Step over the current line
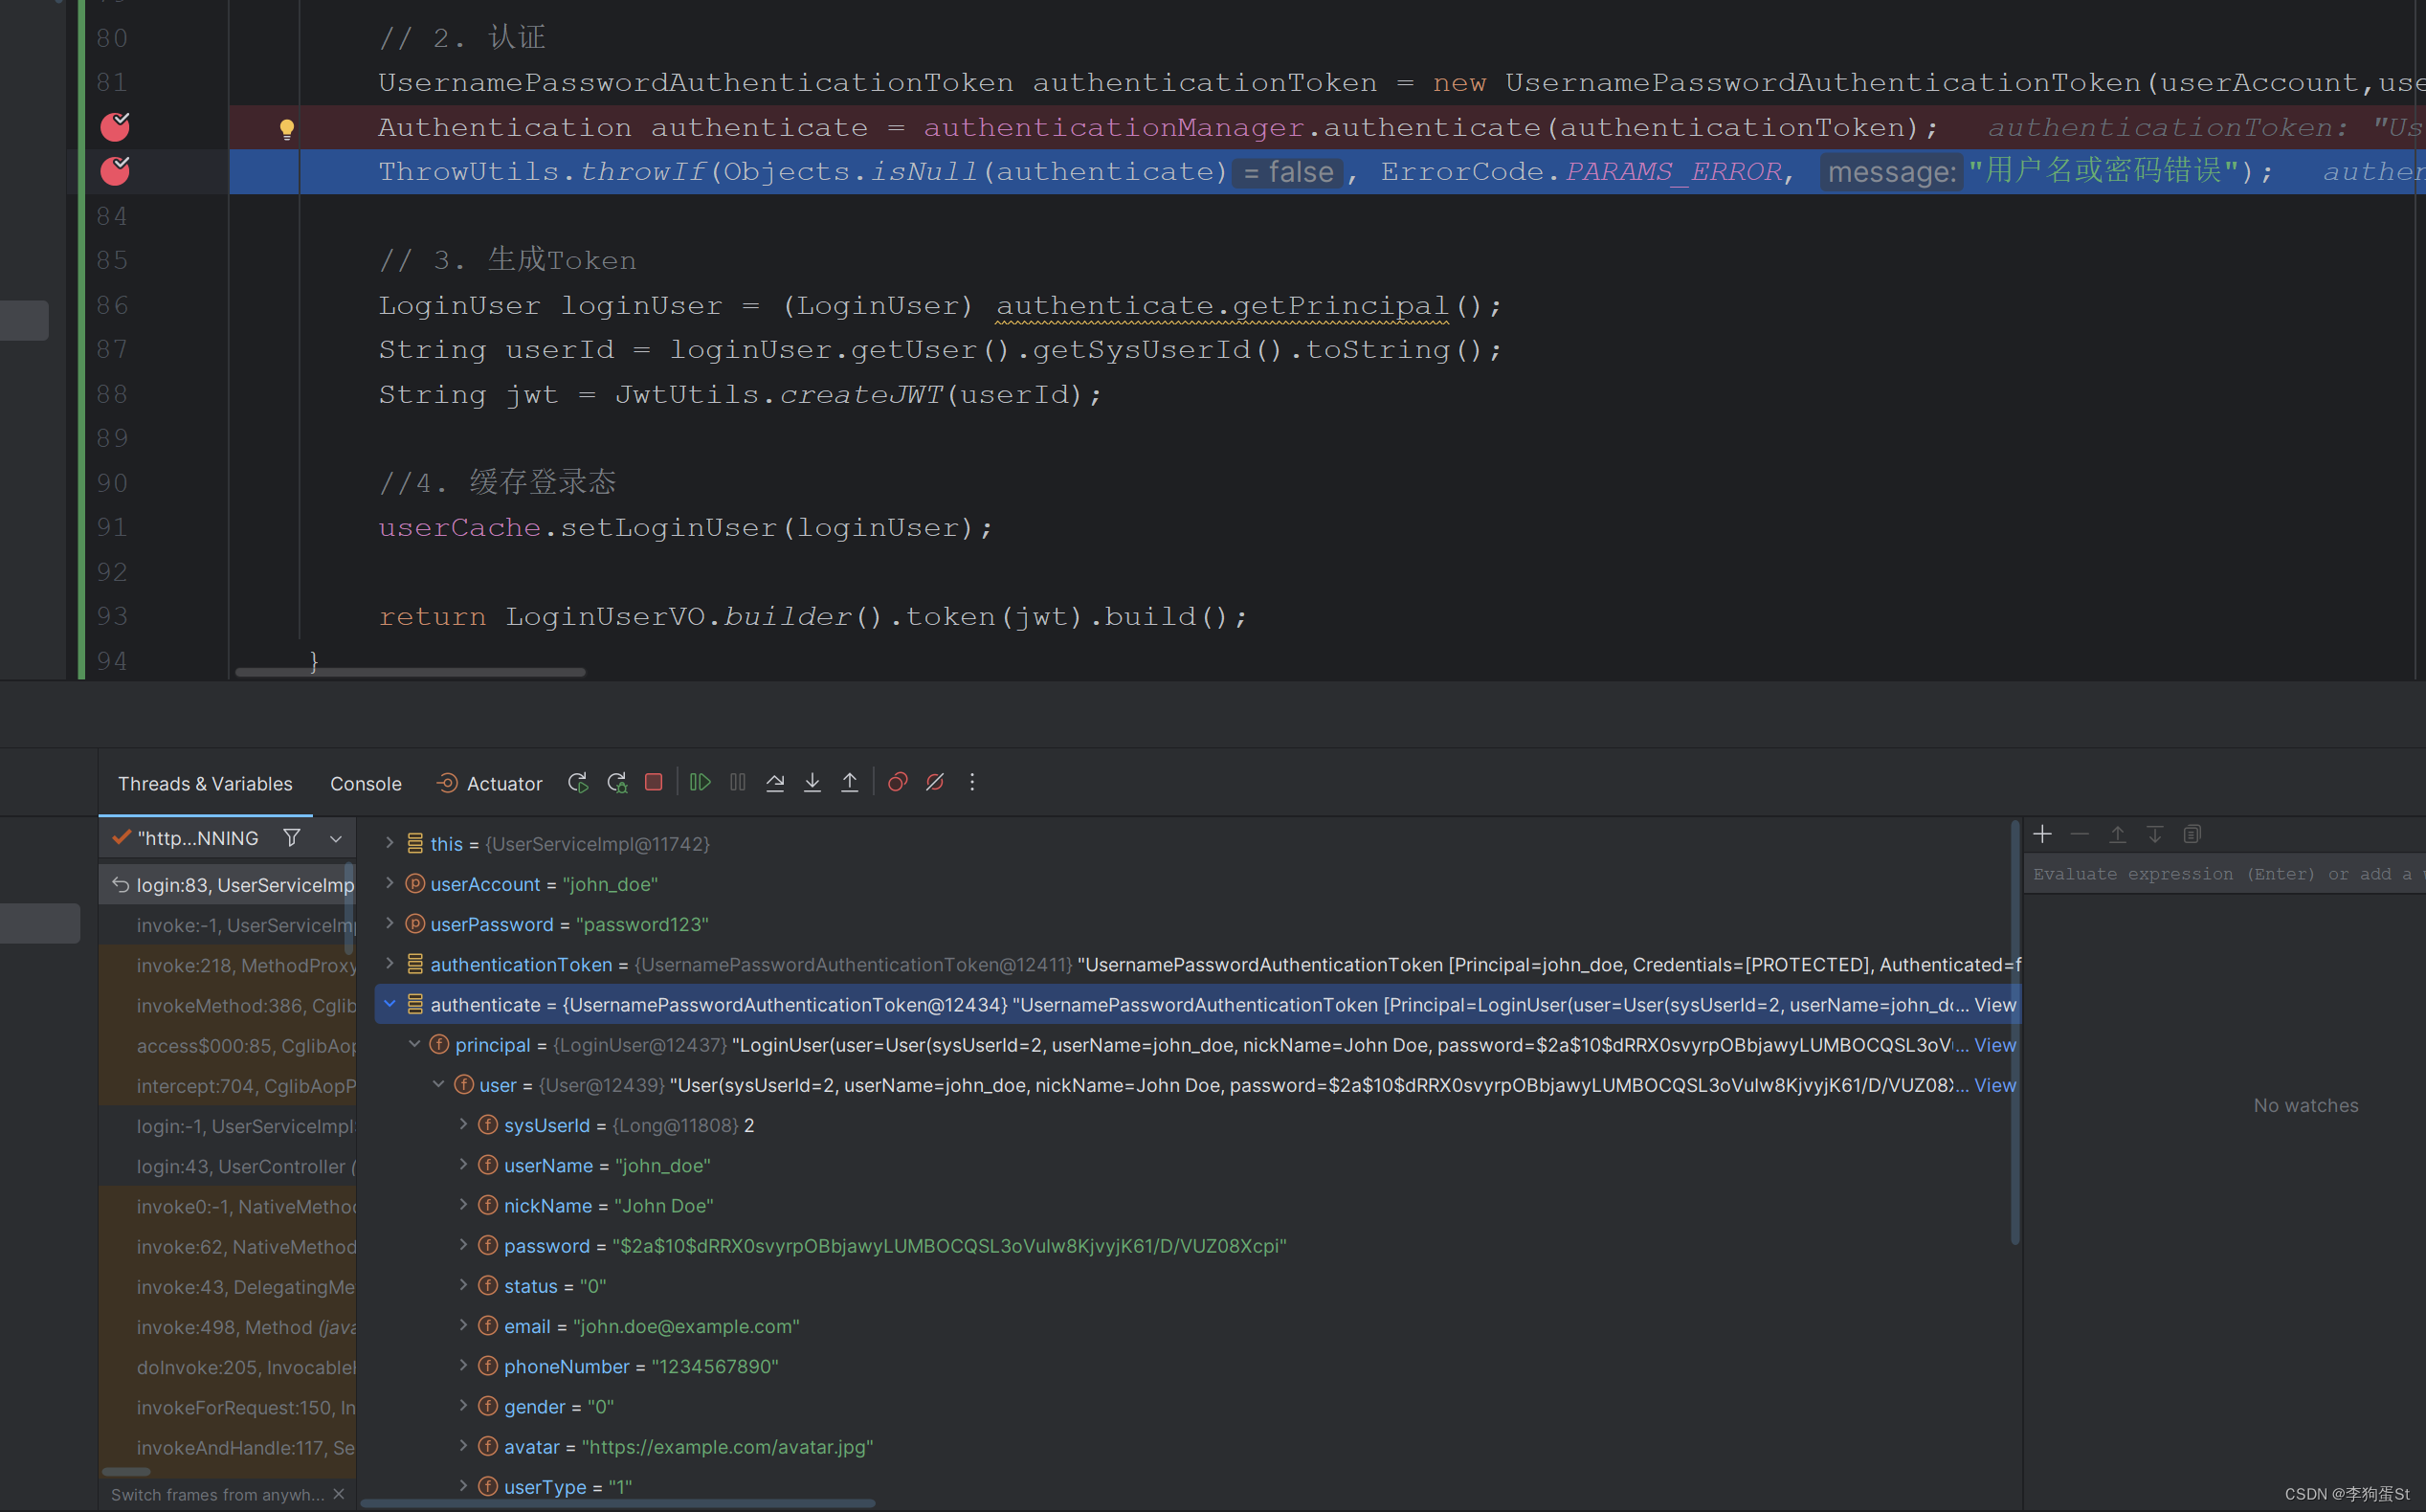Image resolution: width=2426 pixels, height=1512 pixels. point(775,782)
